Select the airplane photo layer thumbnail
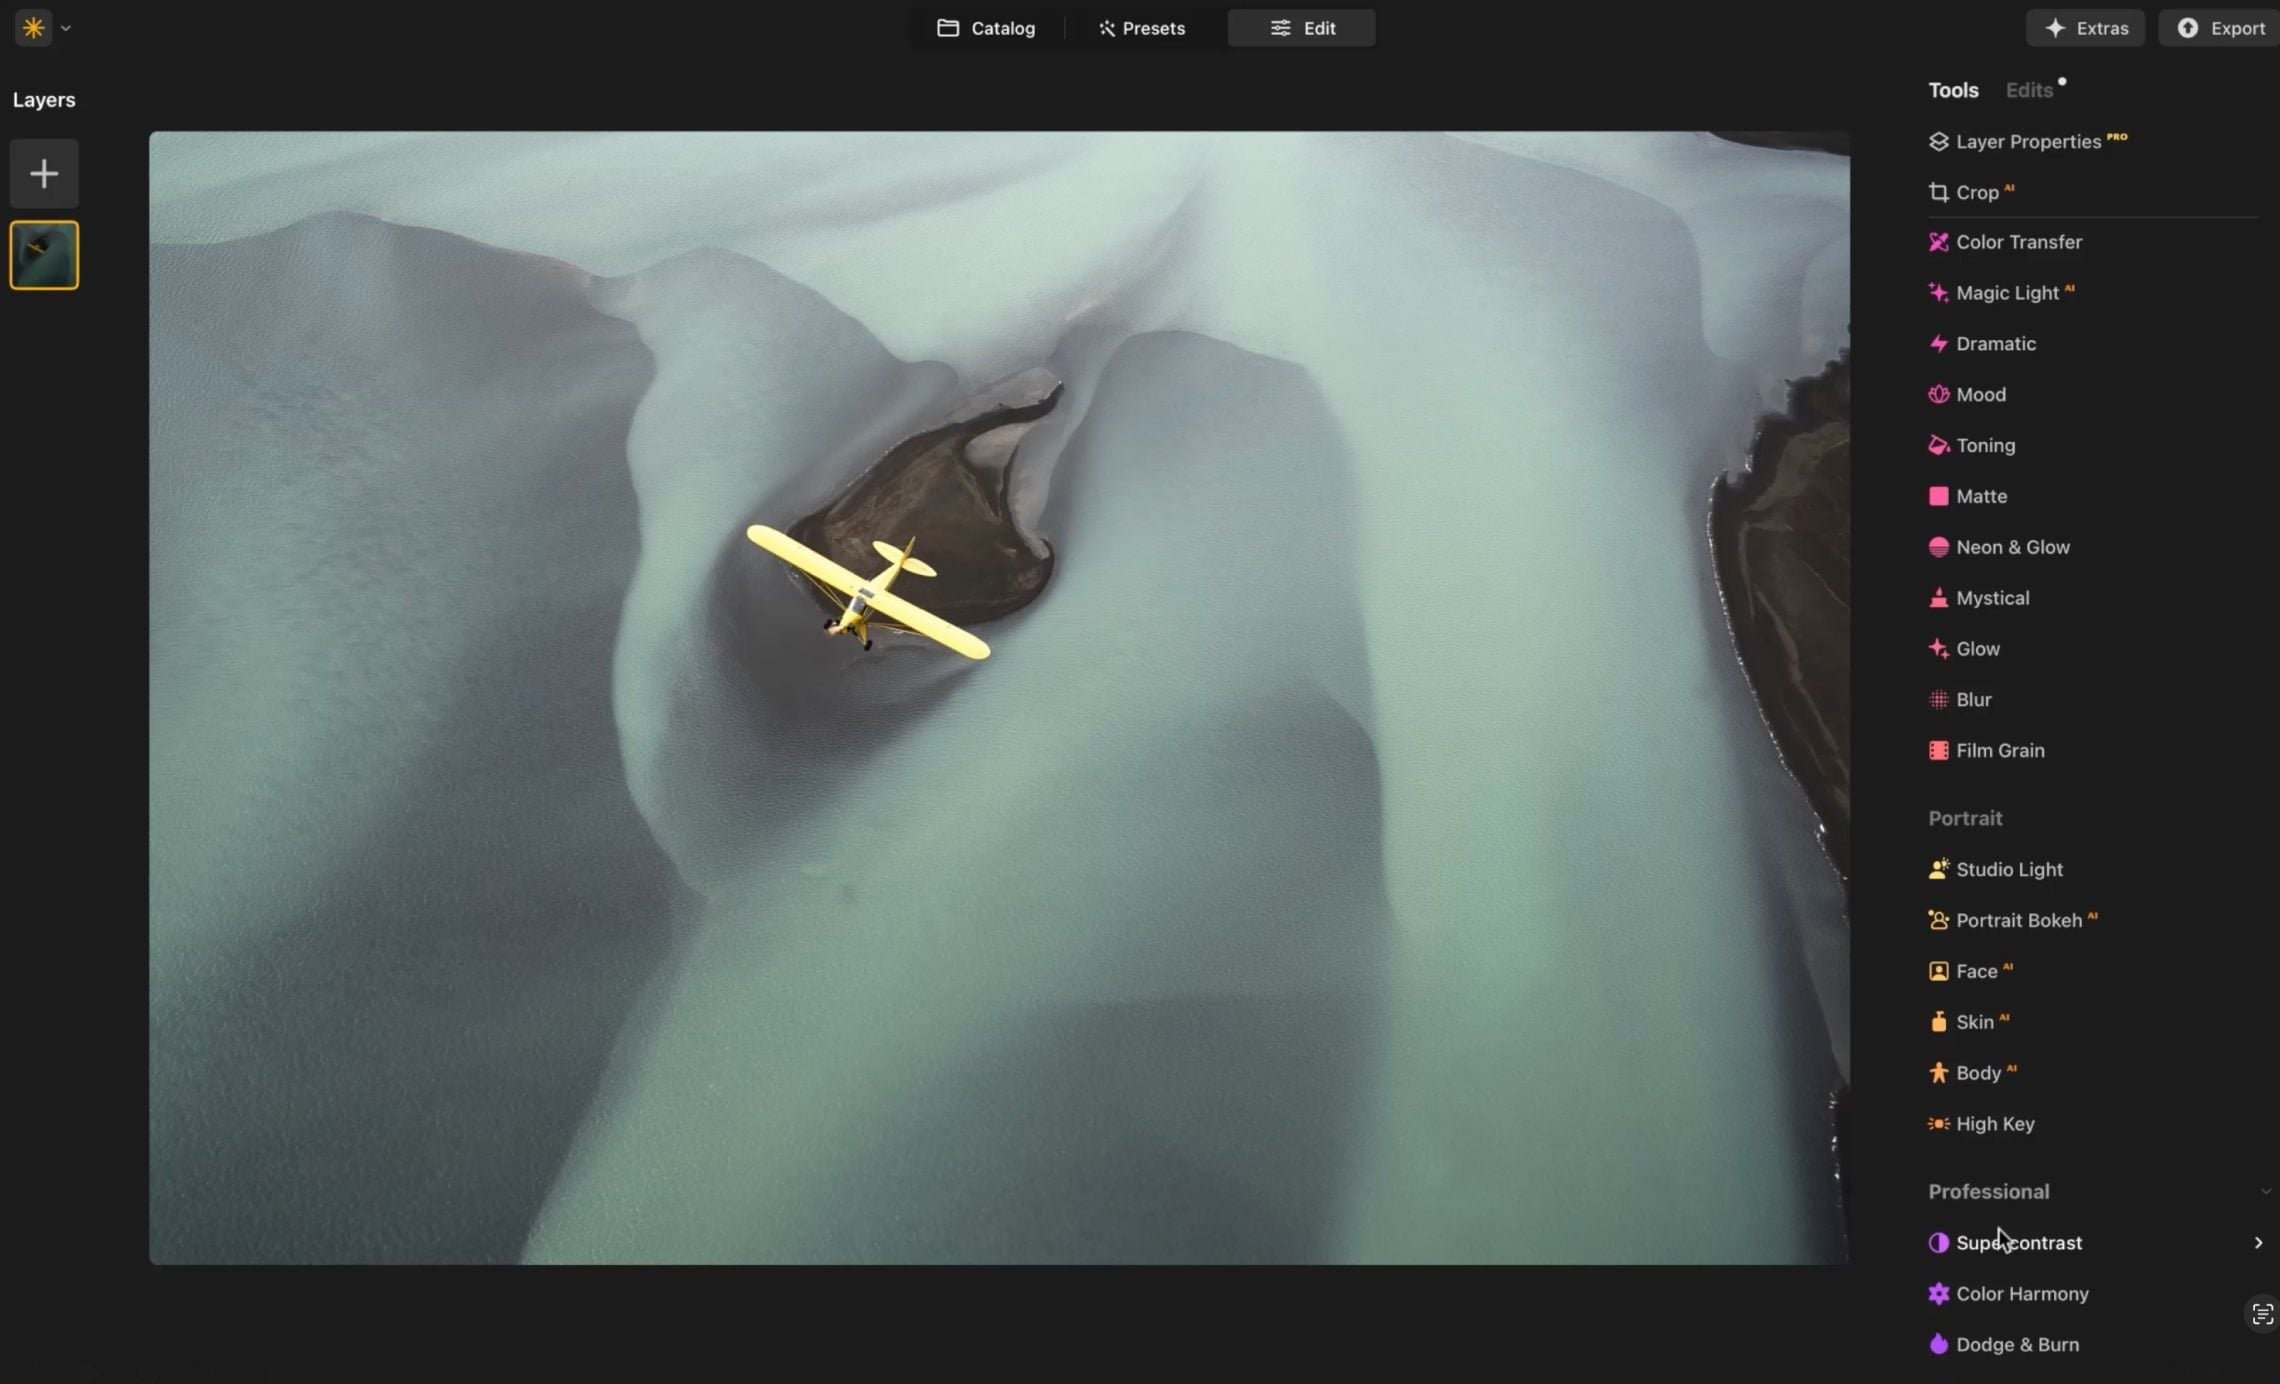This screenshot has height=1384, width=2280. click(44, 255)
